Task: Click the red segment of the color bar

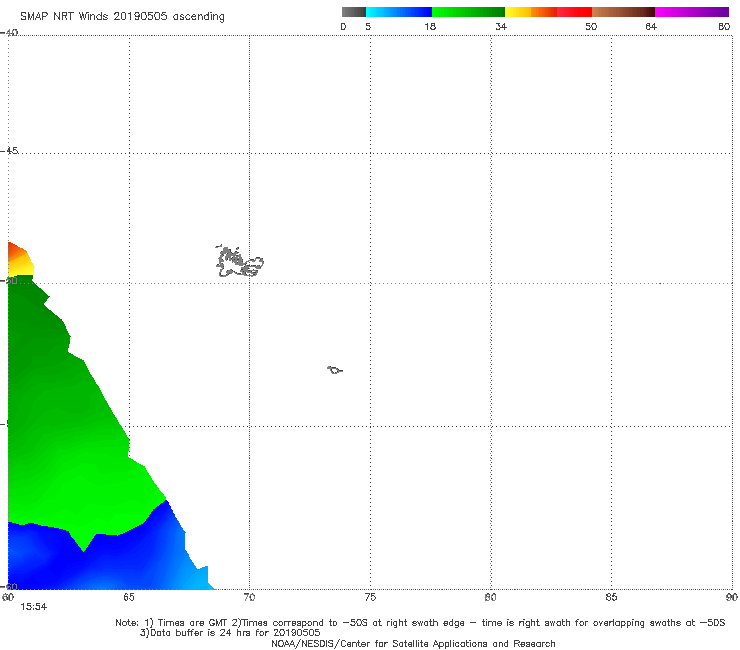Action: coord(575,12)
